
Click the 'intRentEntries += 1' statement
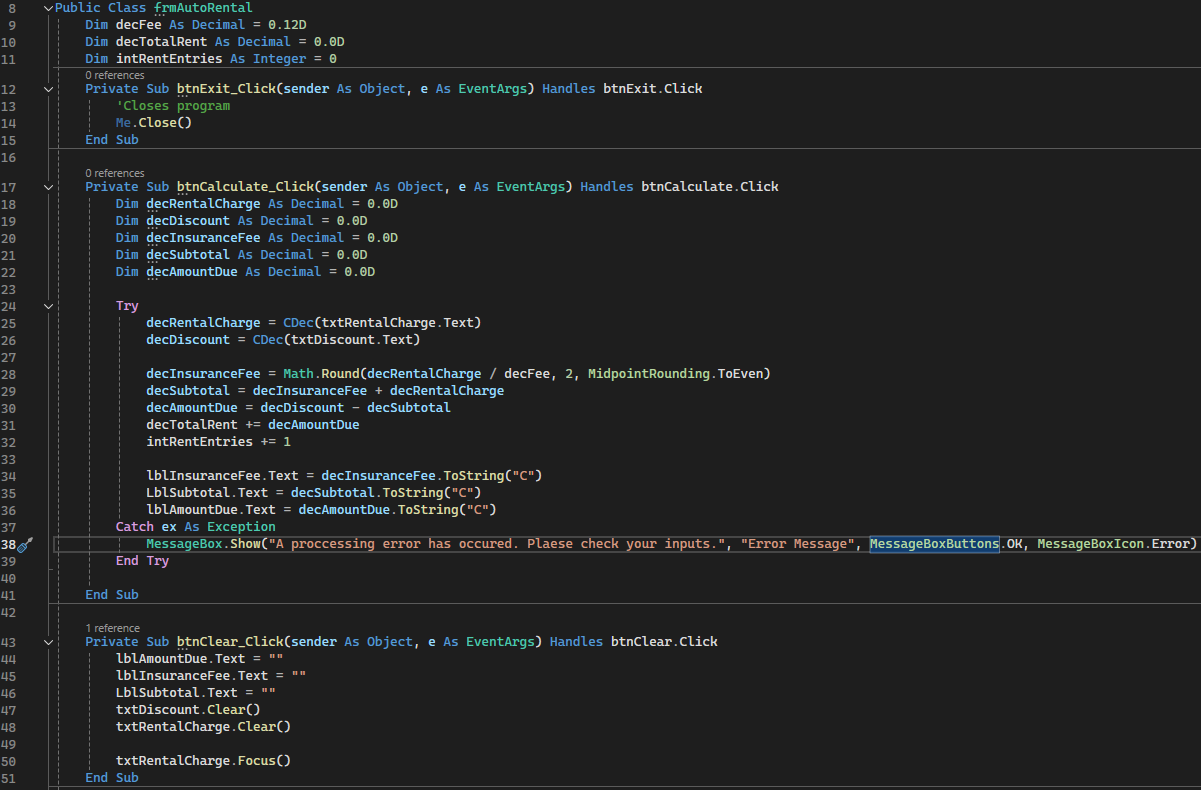pyautogui.click(x=218, y=442)
